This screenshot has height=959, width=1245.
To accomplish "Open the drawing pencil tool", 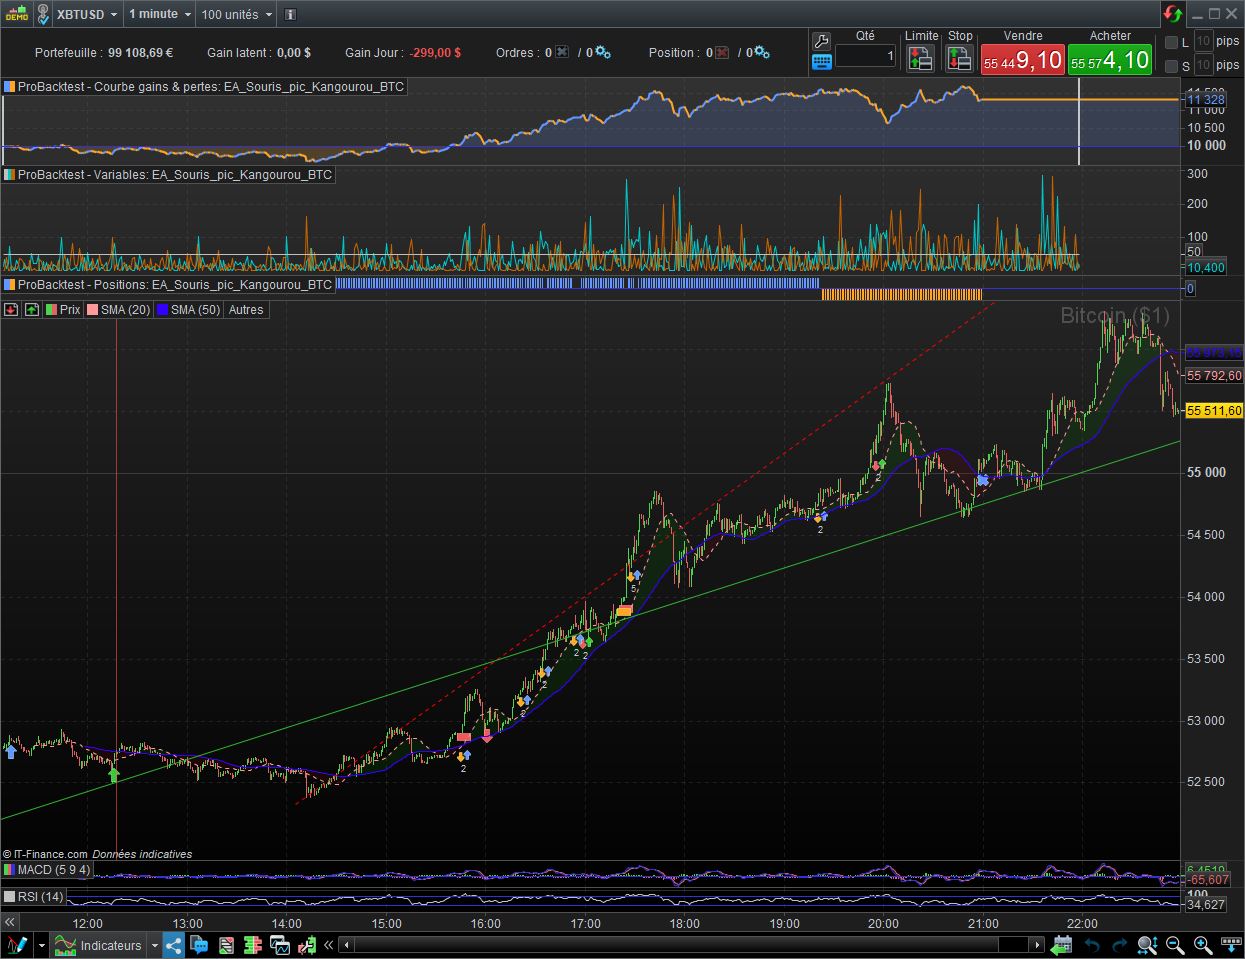I will (17, 945).
